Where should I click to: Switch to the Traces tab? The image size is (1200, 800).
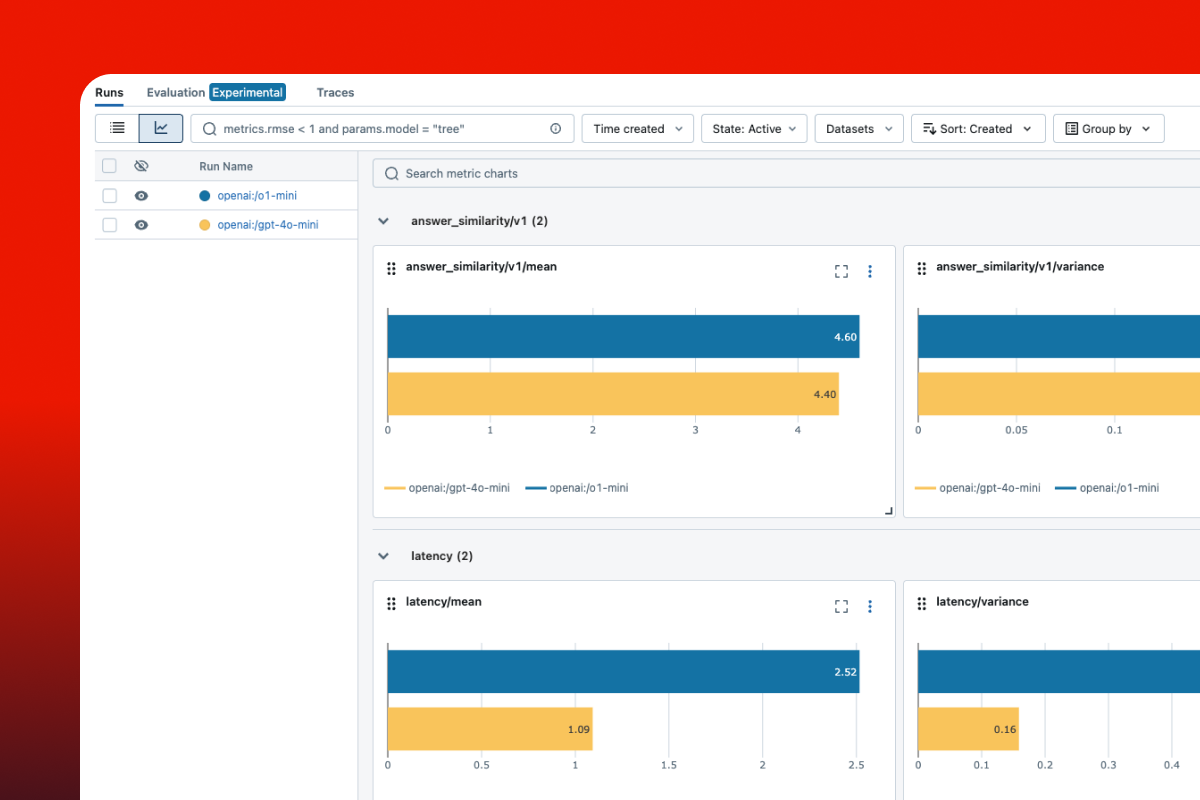point(335,92)
